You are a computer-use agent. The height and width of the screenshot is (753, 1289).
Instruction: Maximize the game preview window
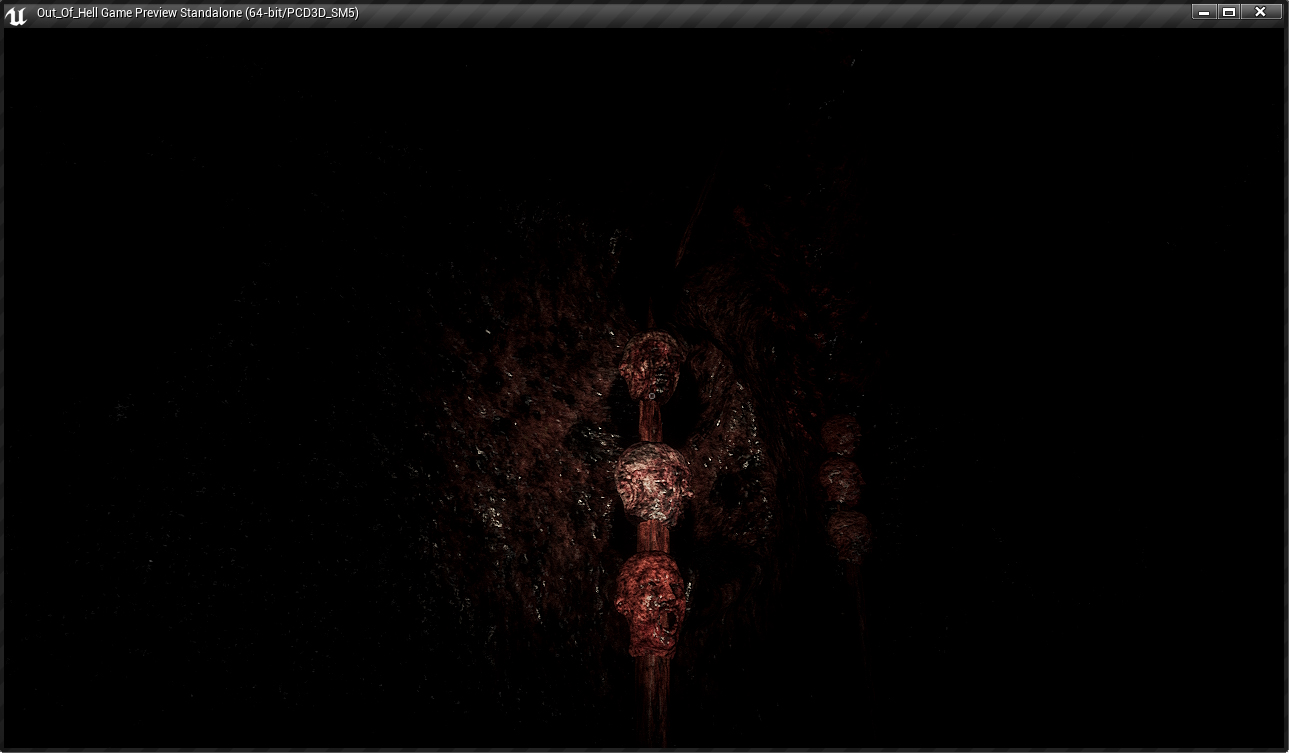click(1229, 12)
